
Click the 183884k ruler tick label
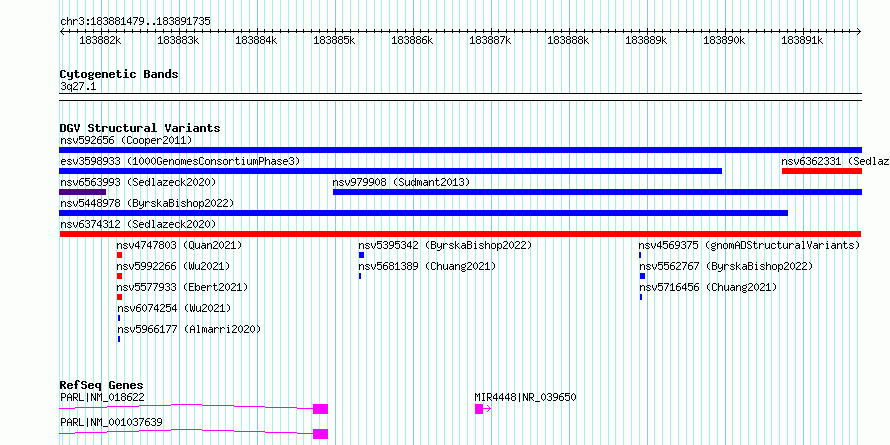[x=256, y=40]
